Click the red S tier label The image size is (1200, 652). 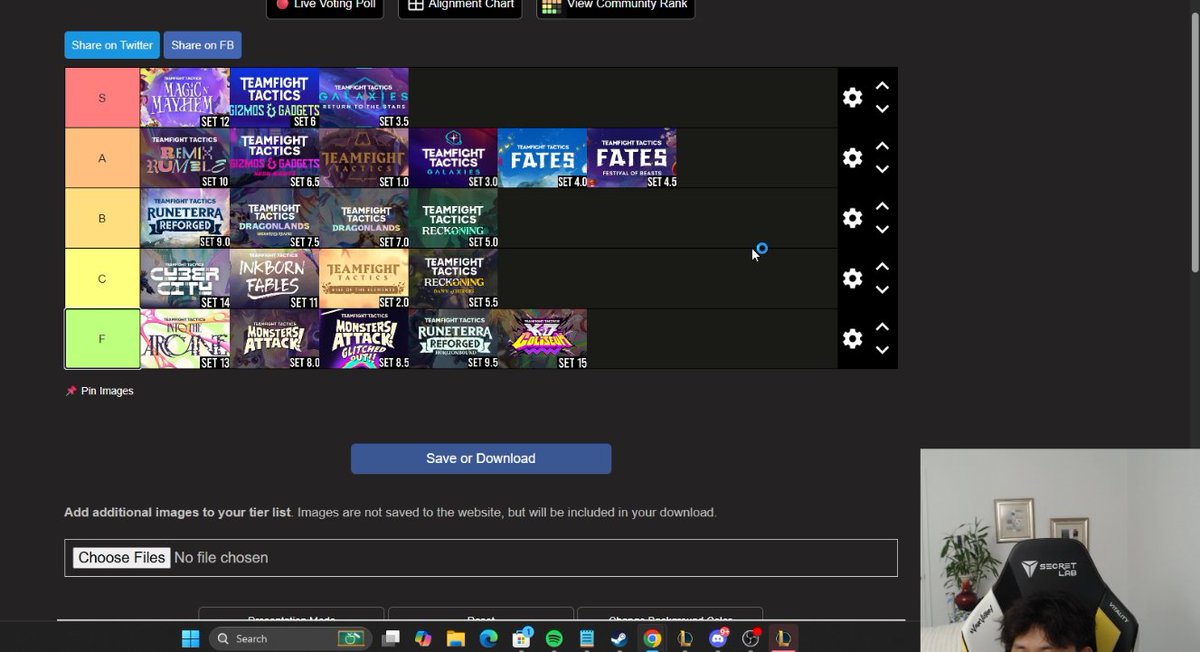(102, 98)
